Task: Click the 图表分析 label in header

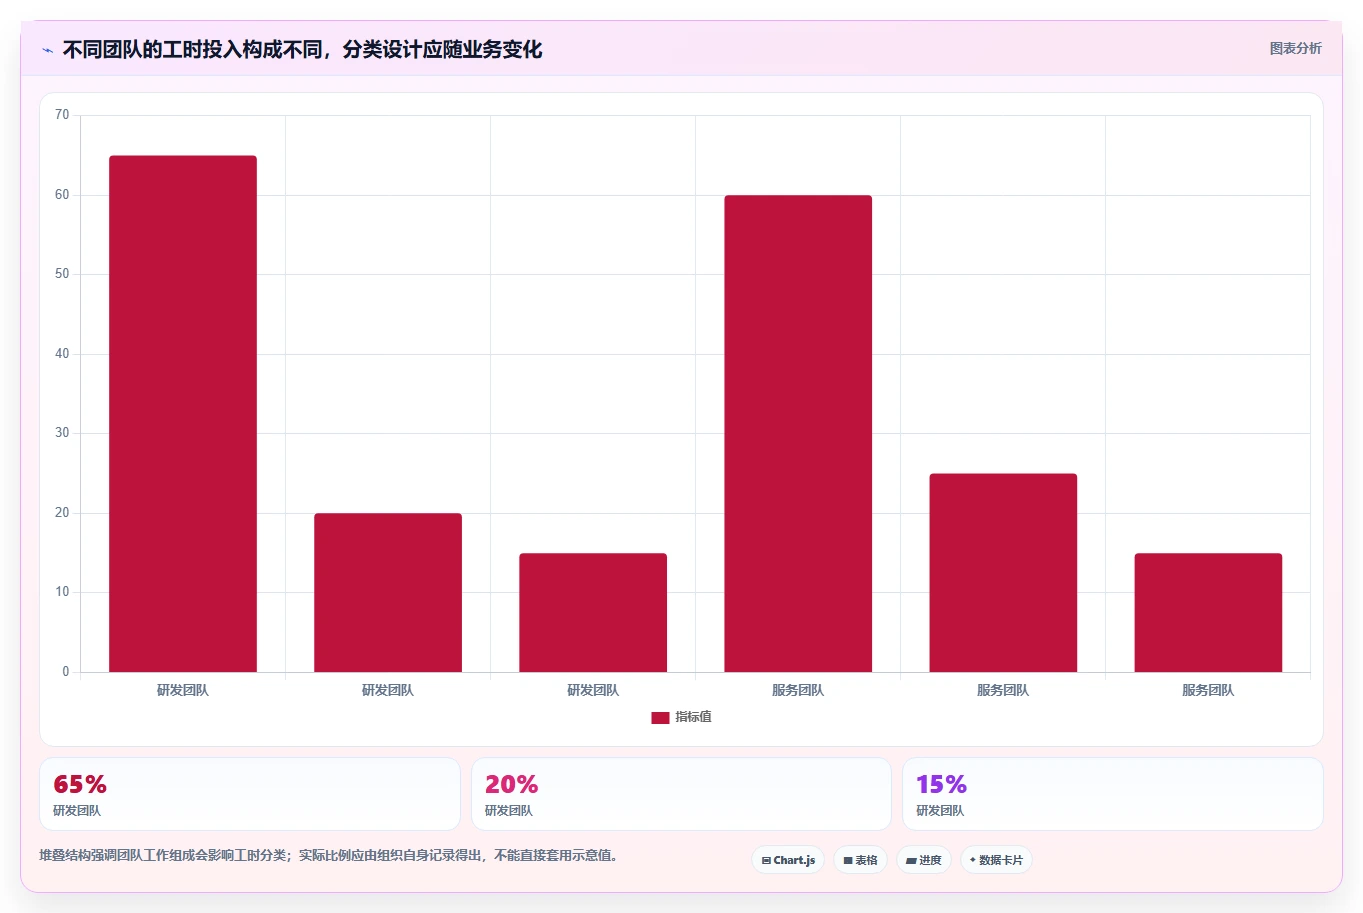Action: tap(1295, 48)
